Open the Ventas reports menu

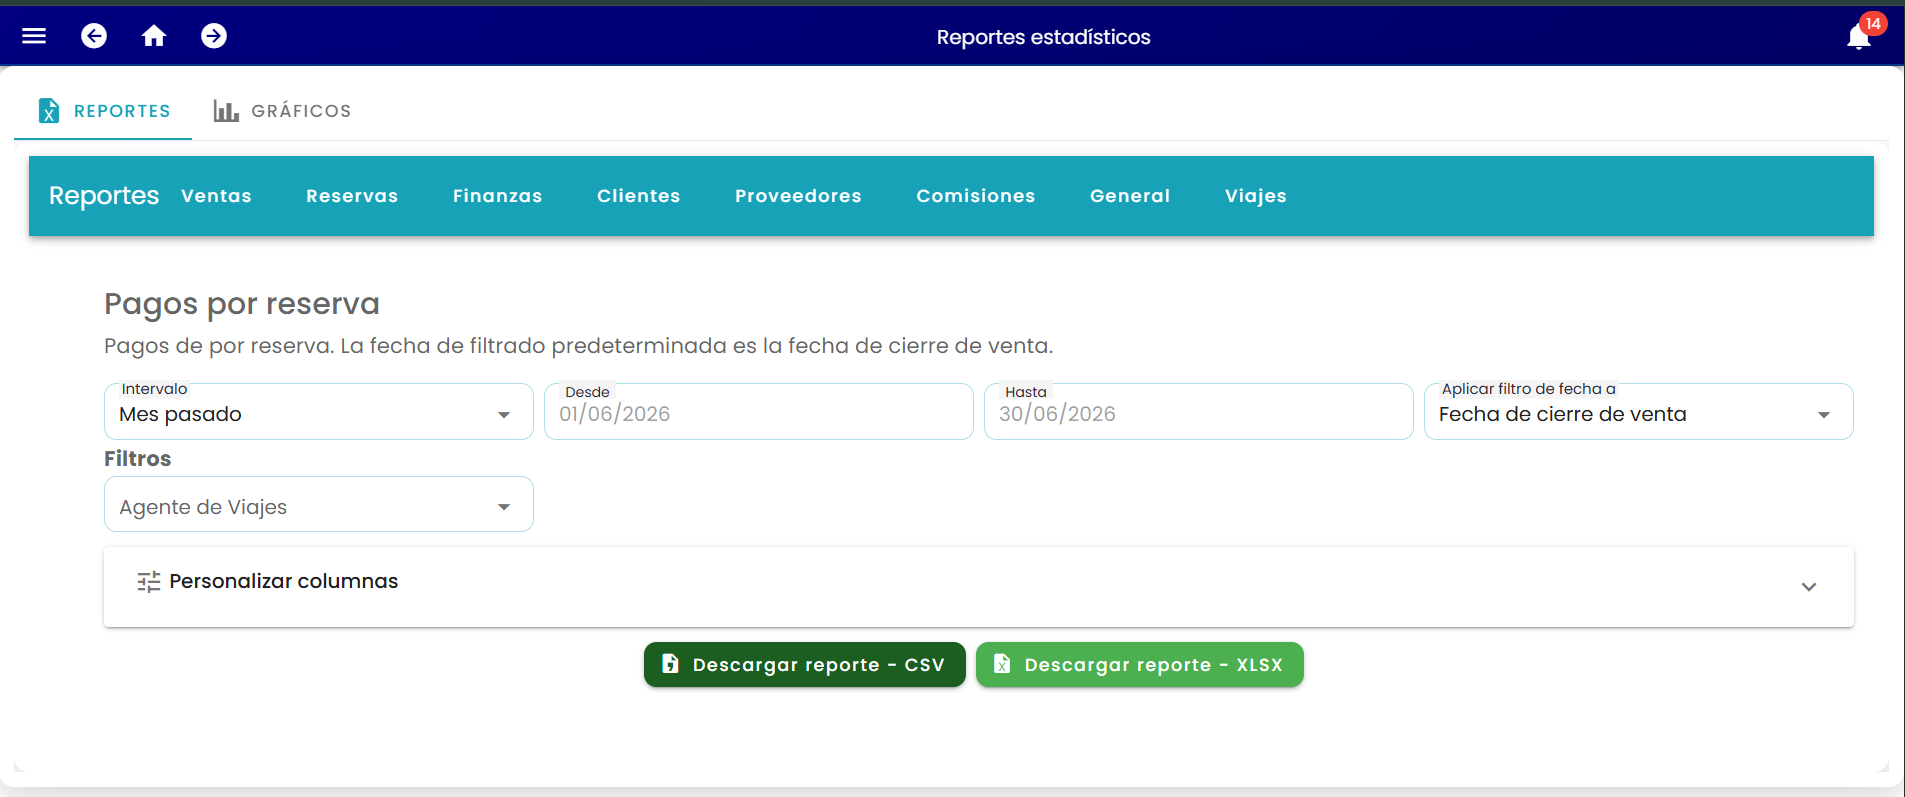216,196
